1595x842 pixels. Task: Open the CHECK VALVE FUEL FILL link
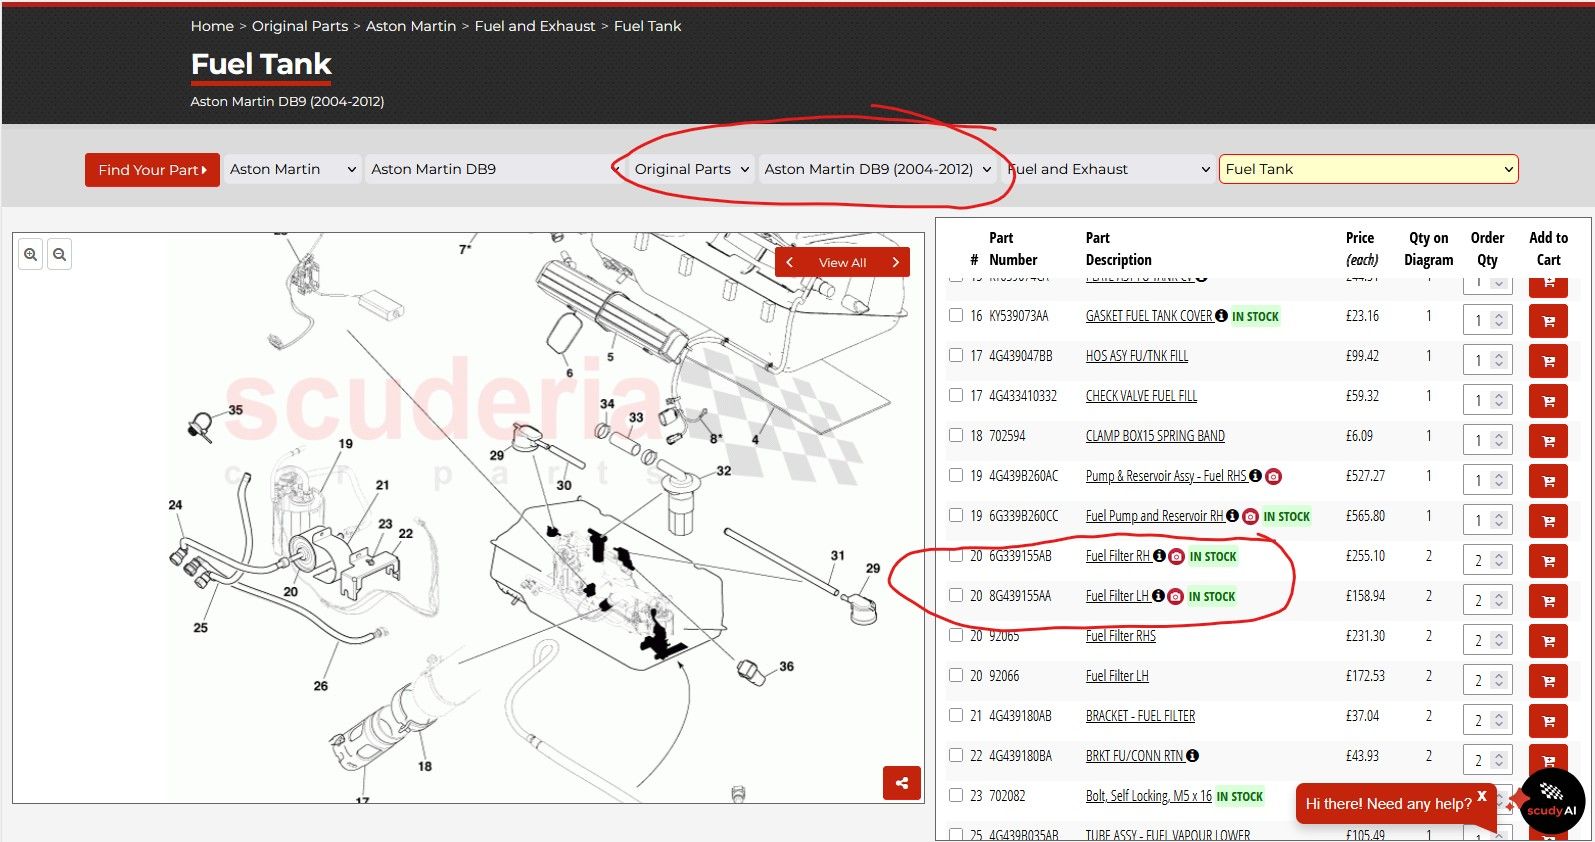click(x=1141, y=396)
